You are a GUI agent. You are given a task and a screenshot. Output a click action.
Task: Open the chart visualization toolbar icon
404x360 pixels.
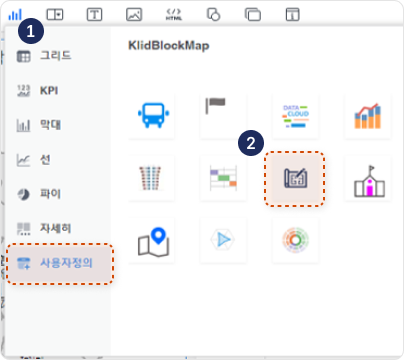click(15, 15)
